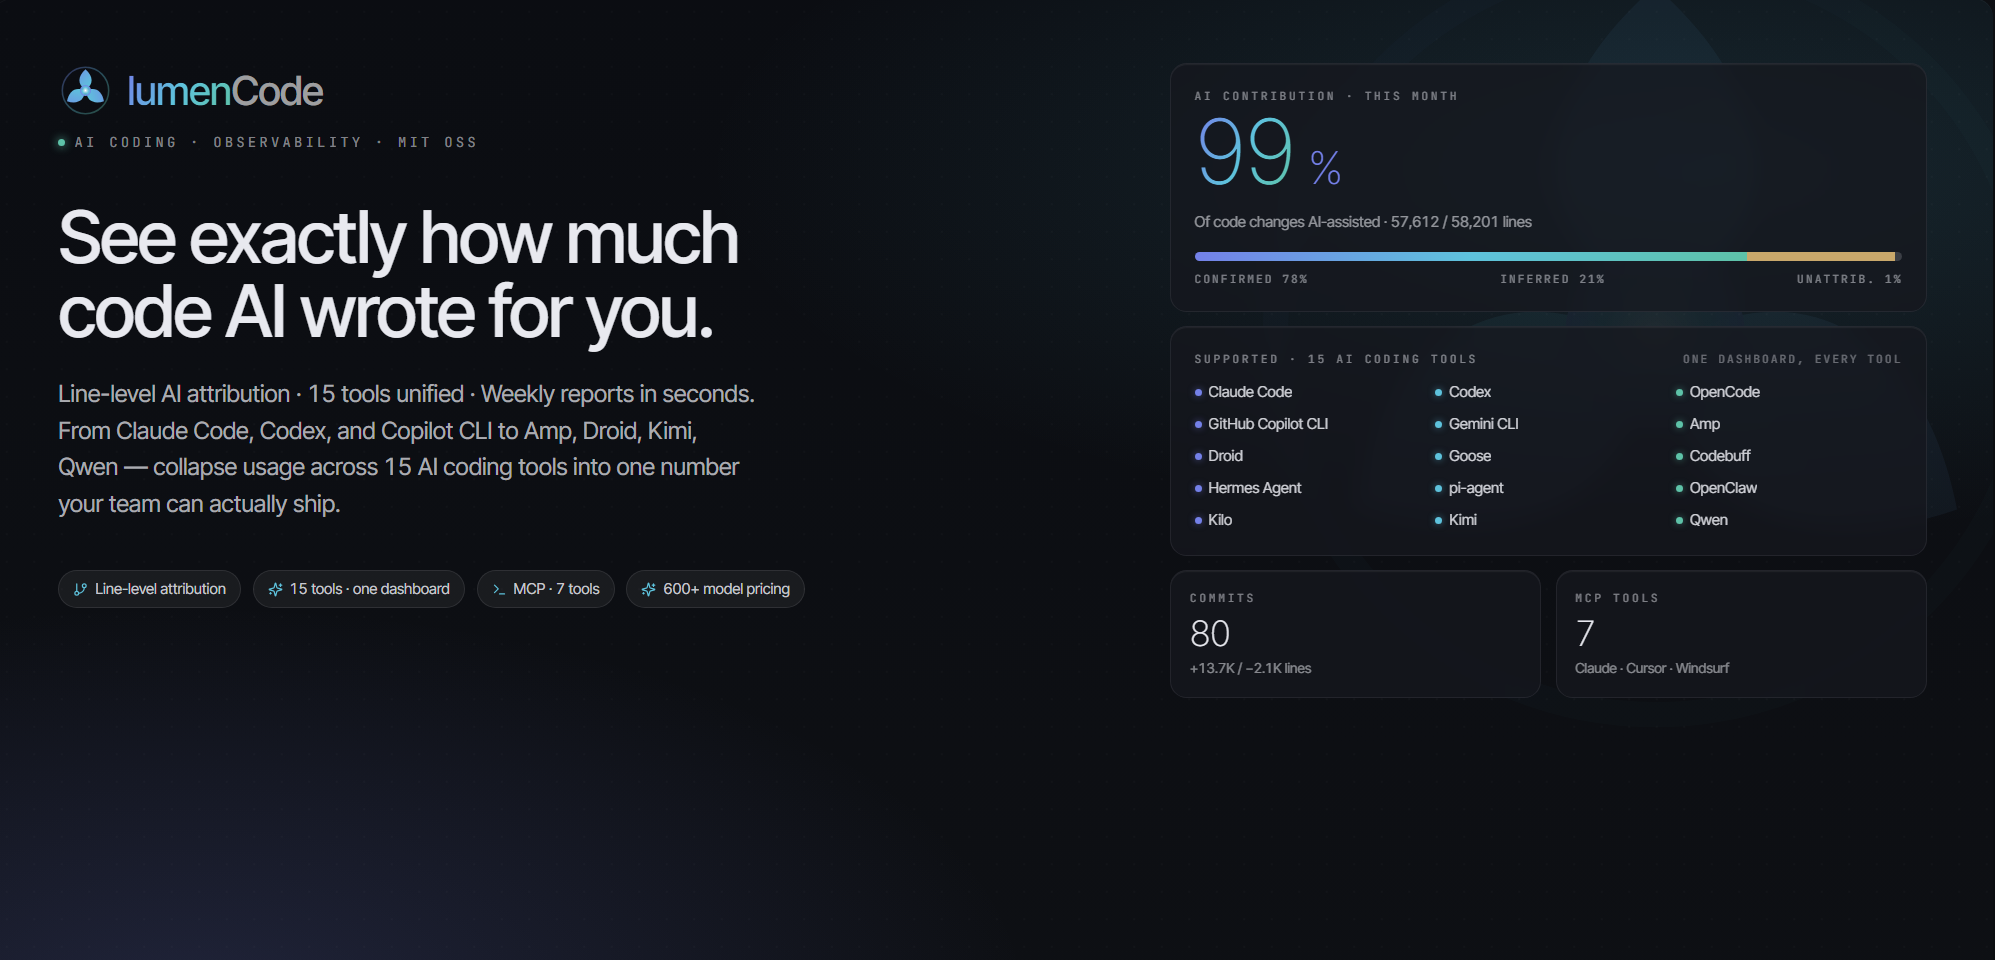Click Qwen in the tools list
This screenshot has height=960, width=1995.
1708,520
